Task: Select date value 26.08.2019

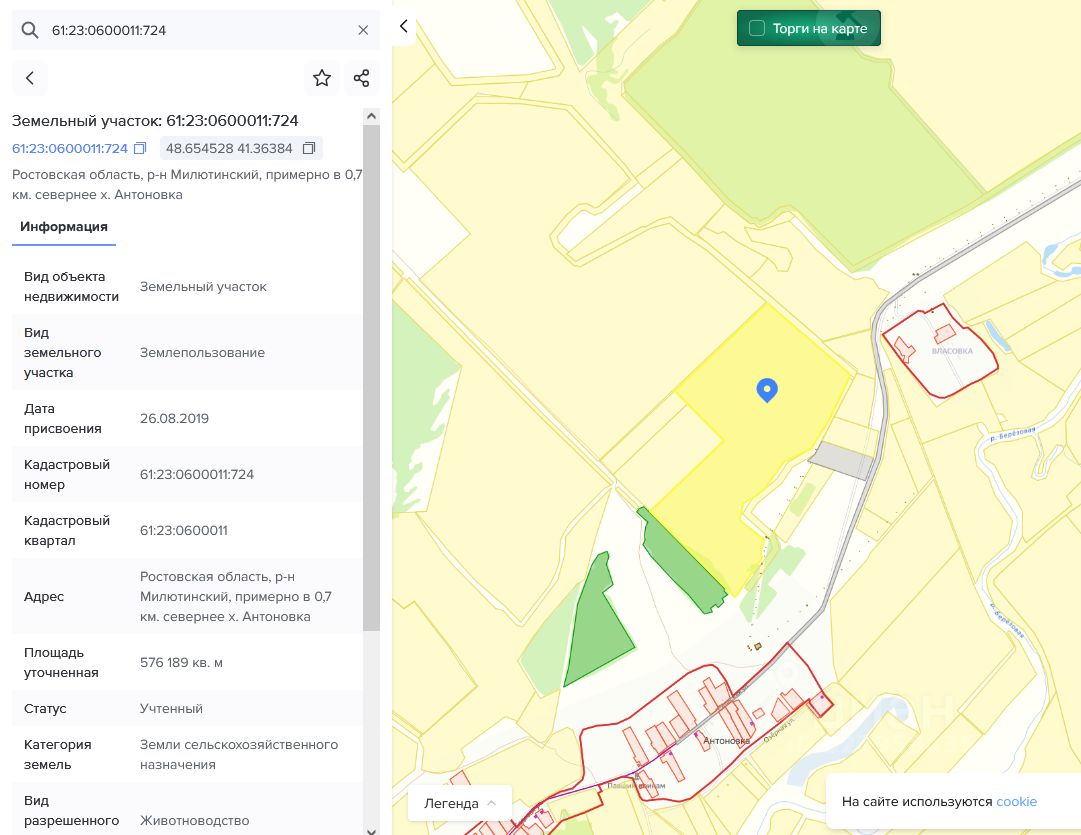Action: [x=174, y=419]
